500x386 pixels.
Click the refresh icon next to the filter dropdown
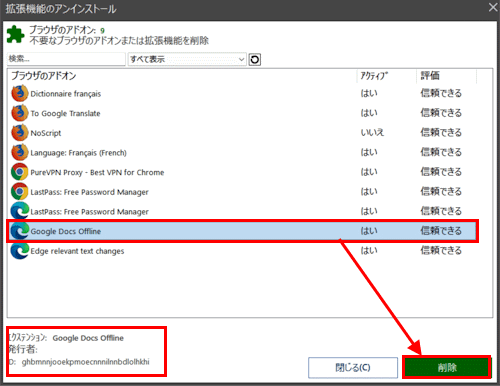click(255, 60)
